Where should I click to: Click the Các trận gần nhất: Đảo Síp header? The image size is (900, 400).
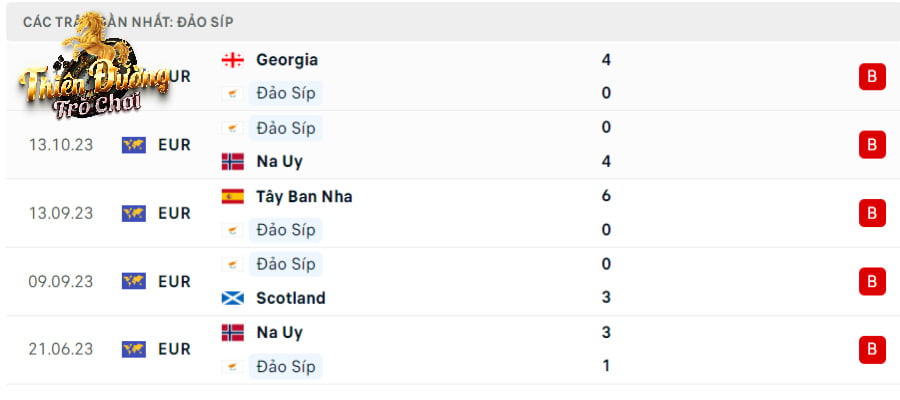pos(128,22)
